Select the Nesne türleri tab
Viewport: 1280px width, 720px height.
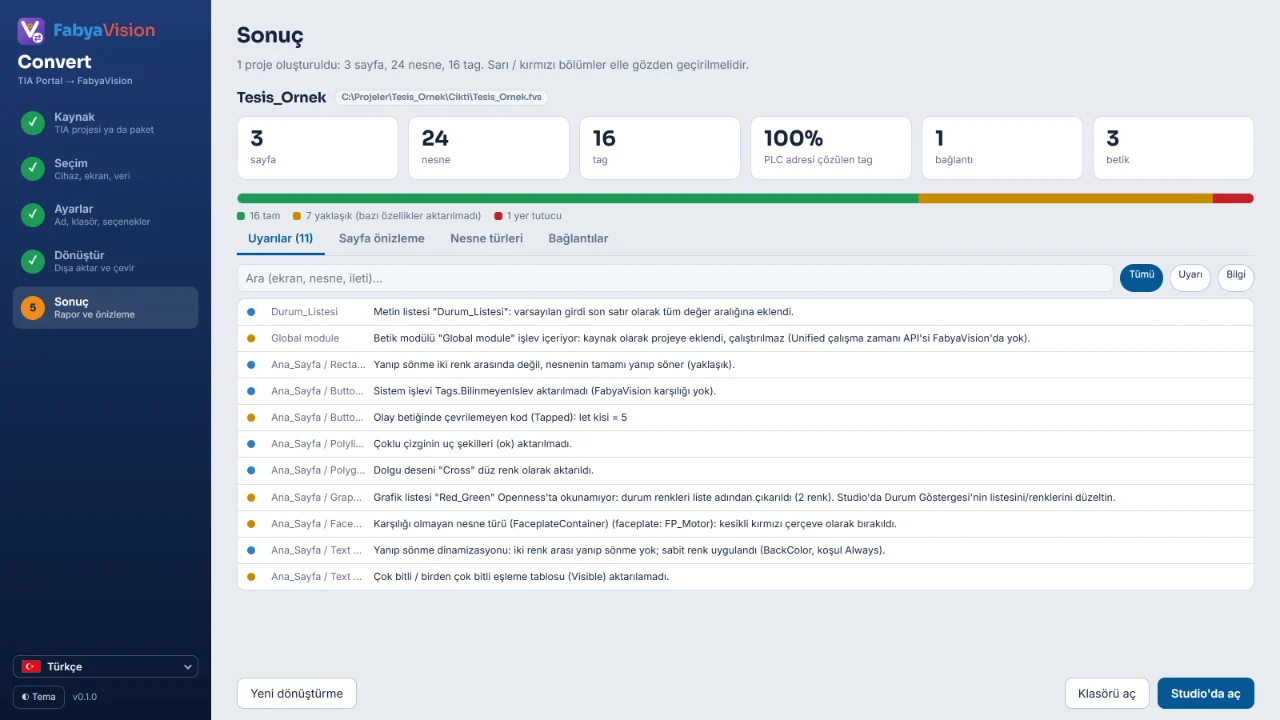pos(486,239)
